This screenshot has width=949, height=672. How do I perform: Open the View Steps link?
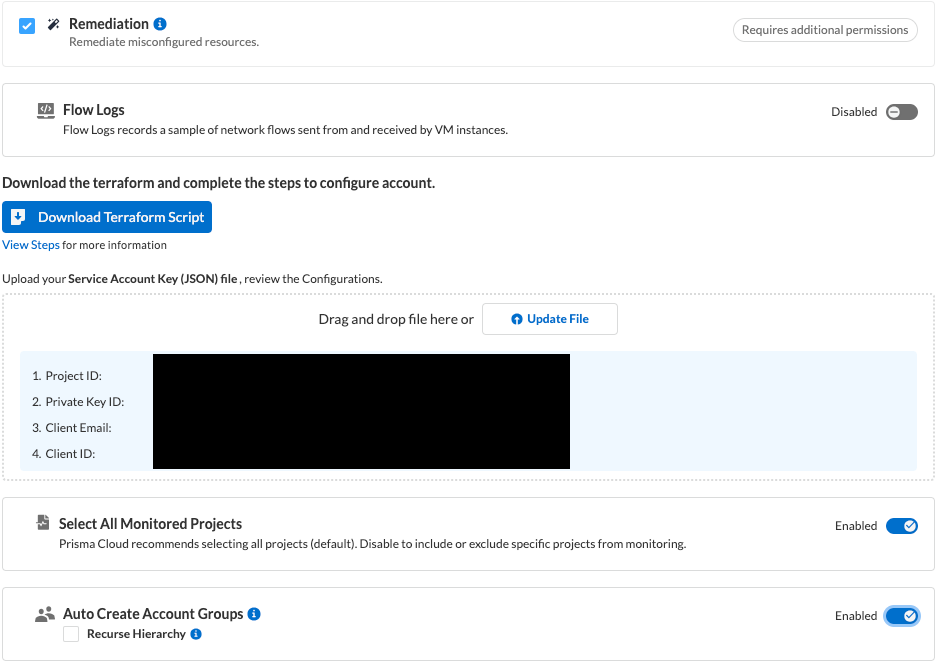coord(31,245)
